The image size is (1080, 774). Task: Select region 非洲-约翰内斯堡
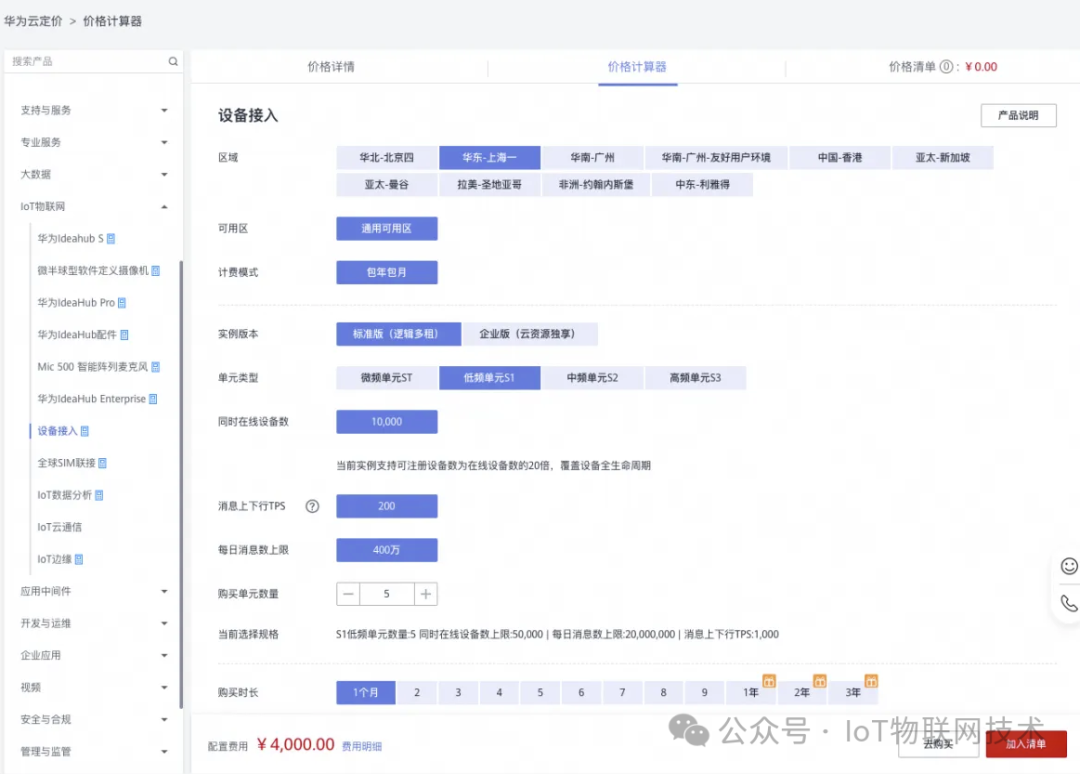coord(596,185)
